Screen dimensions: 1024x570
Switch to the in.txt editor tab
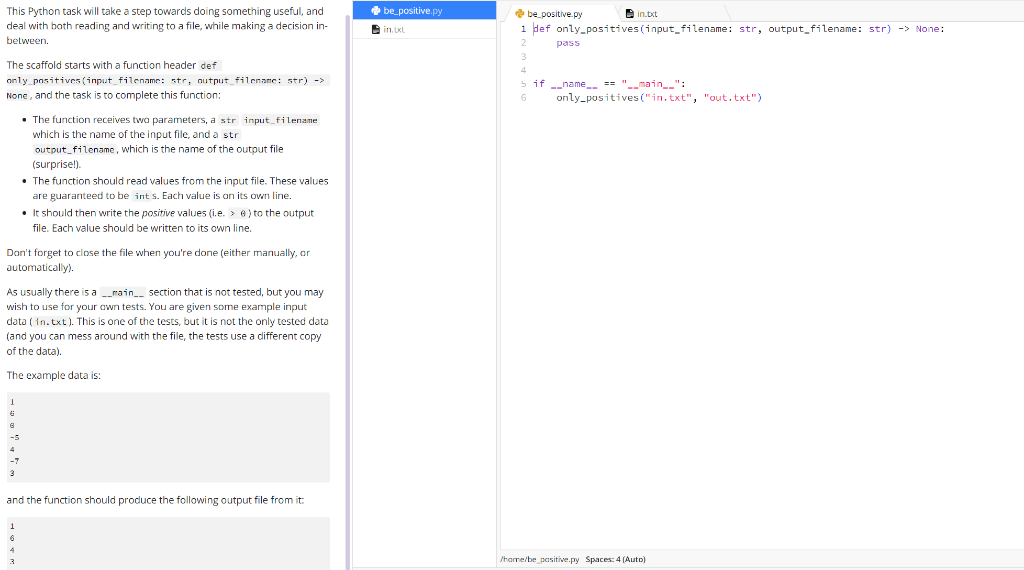[647, 13]
